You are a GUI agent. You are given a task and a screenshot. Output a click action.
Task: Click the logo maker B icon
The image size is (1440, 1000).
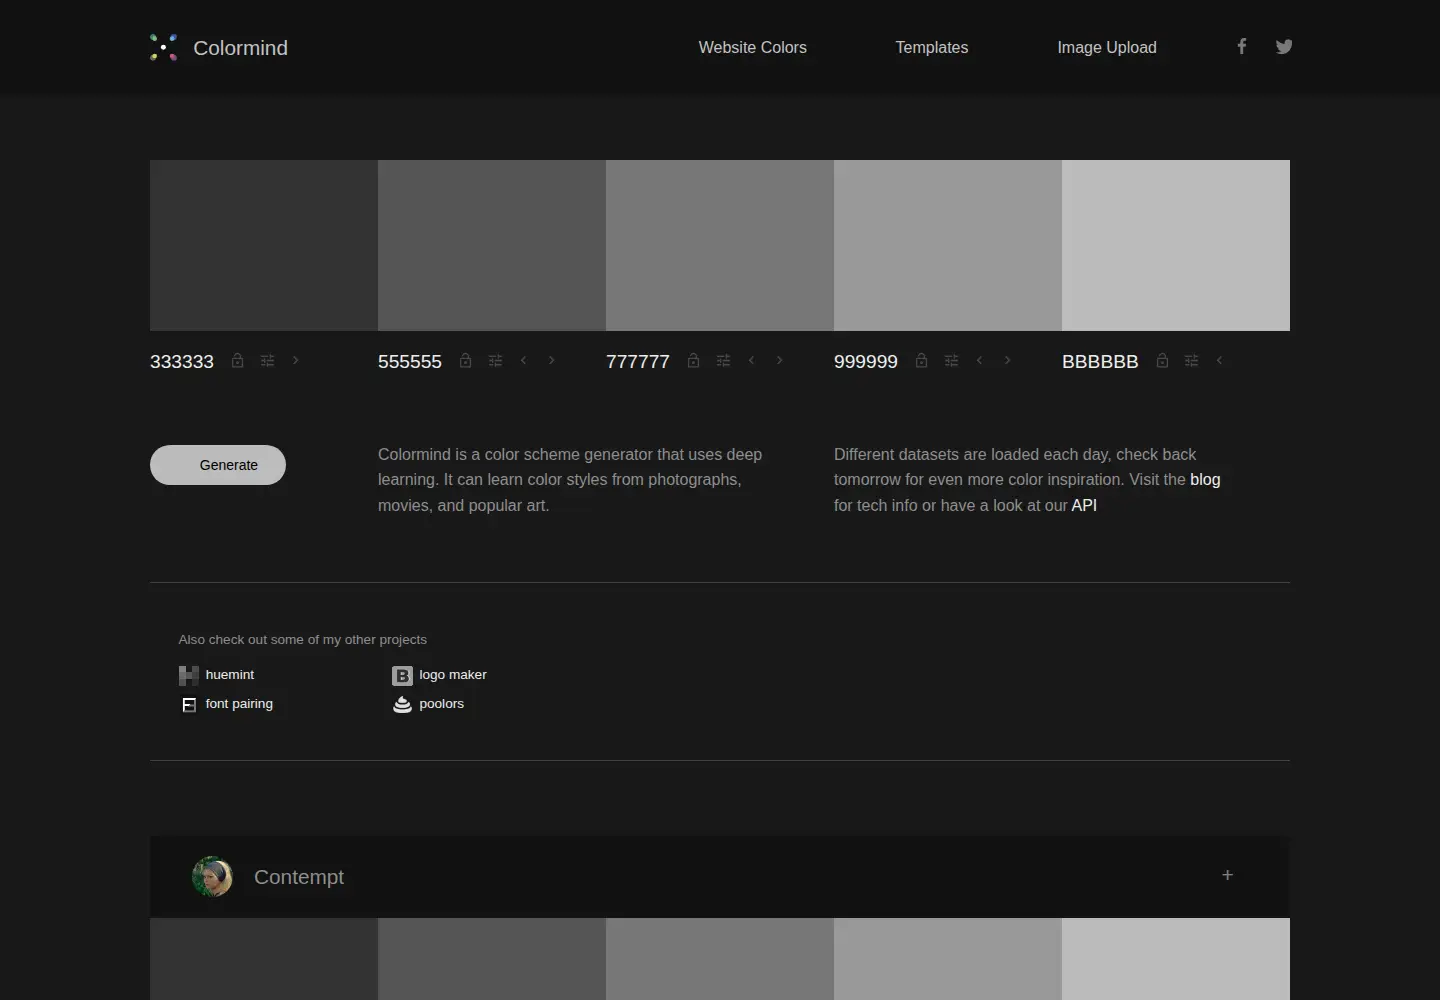click(402, 676)
